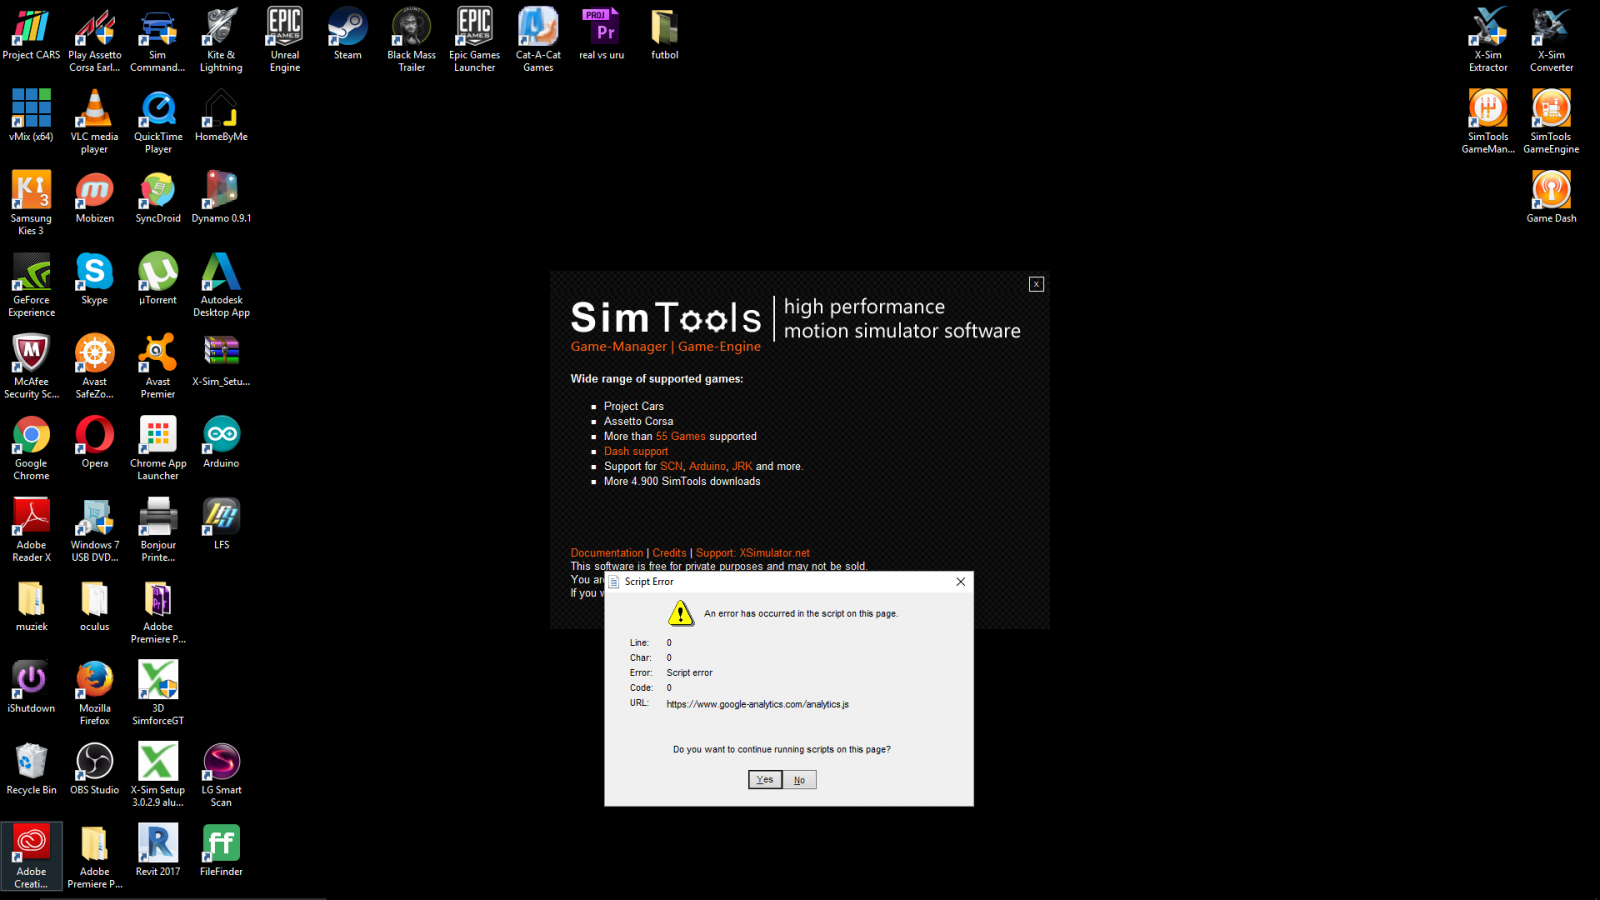
Task: Select the Opera icon
Action: 95,443
